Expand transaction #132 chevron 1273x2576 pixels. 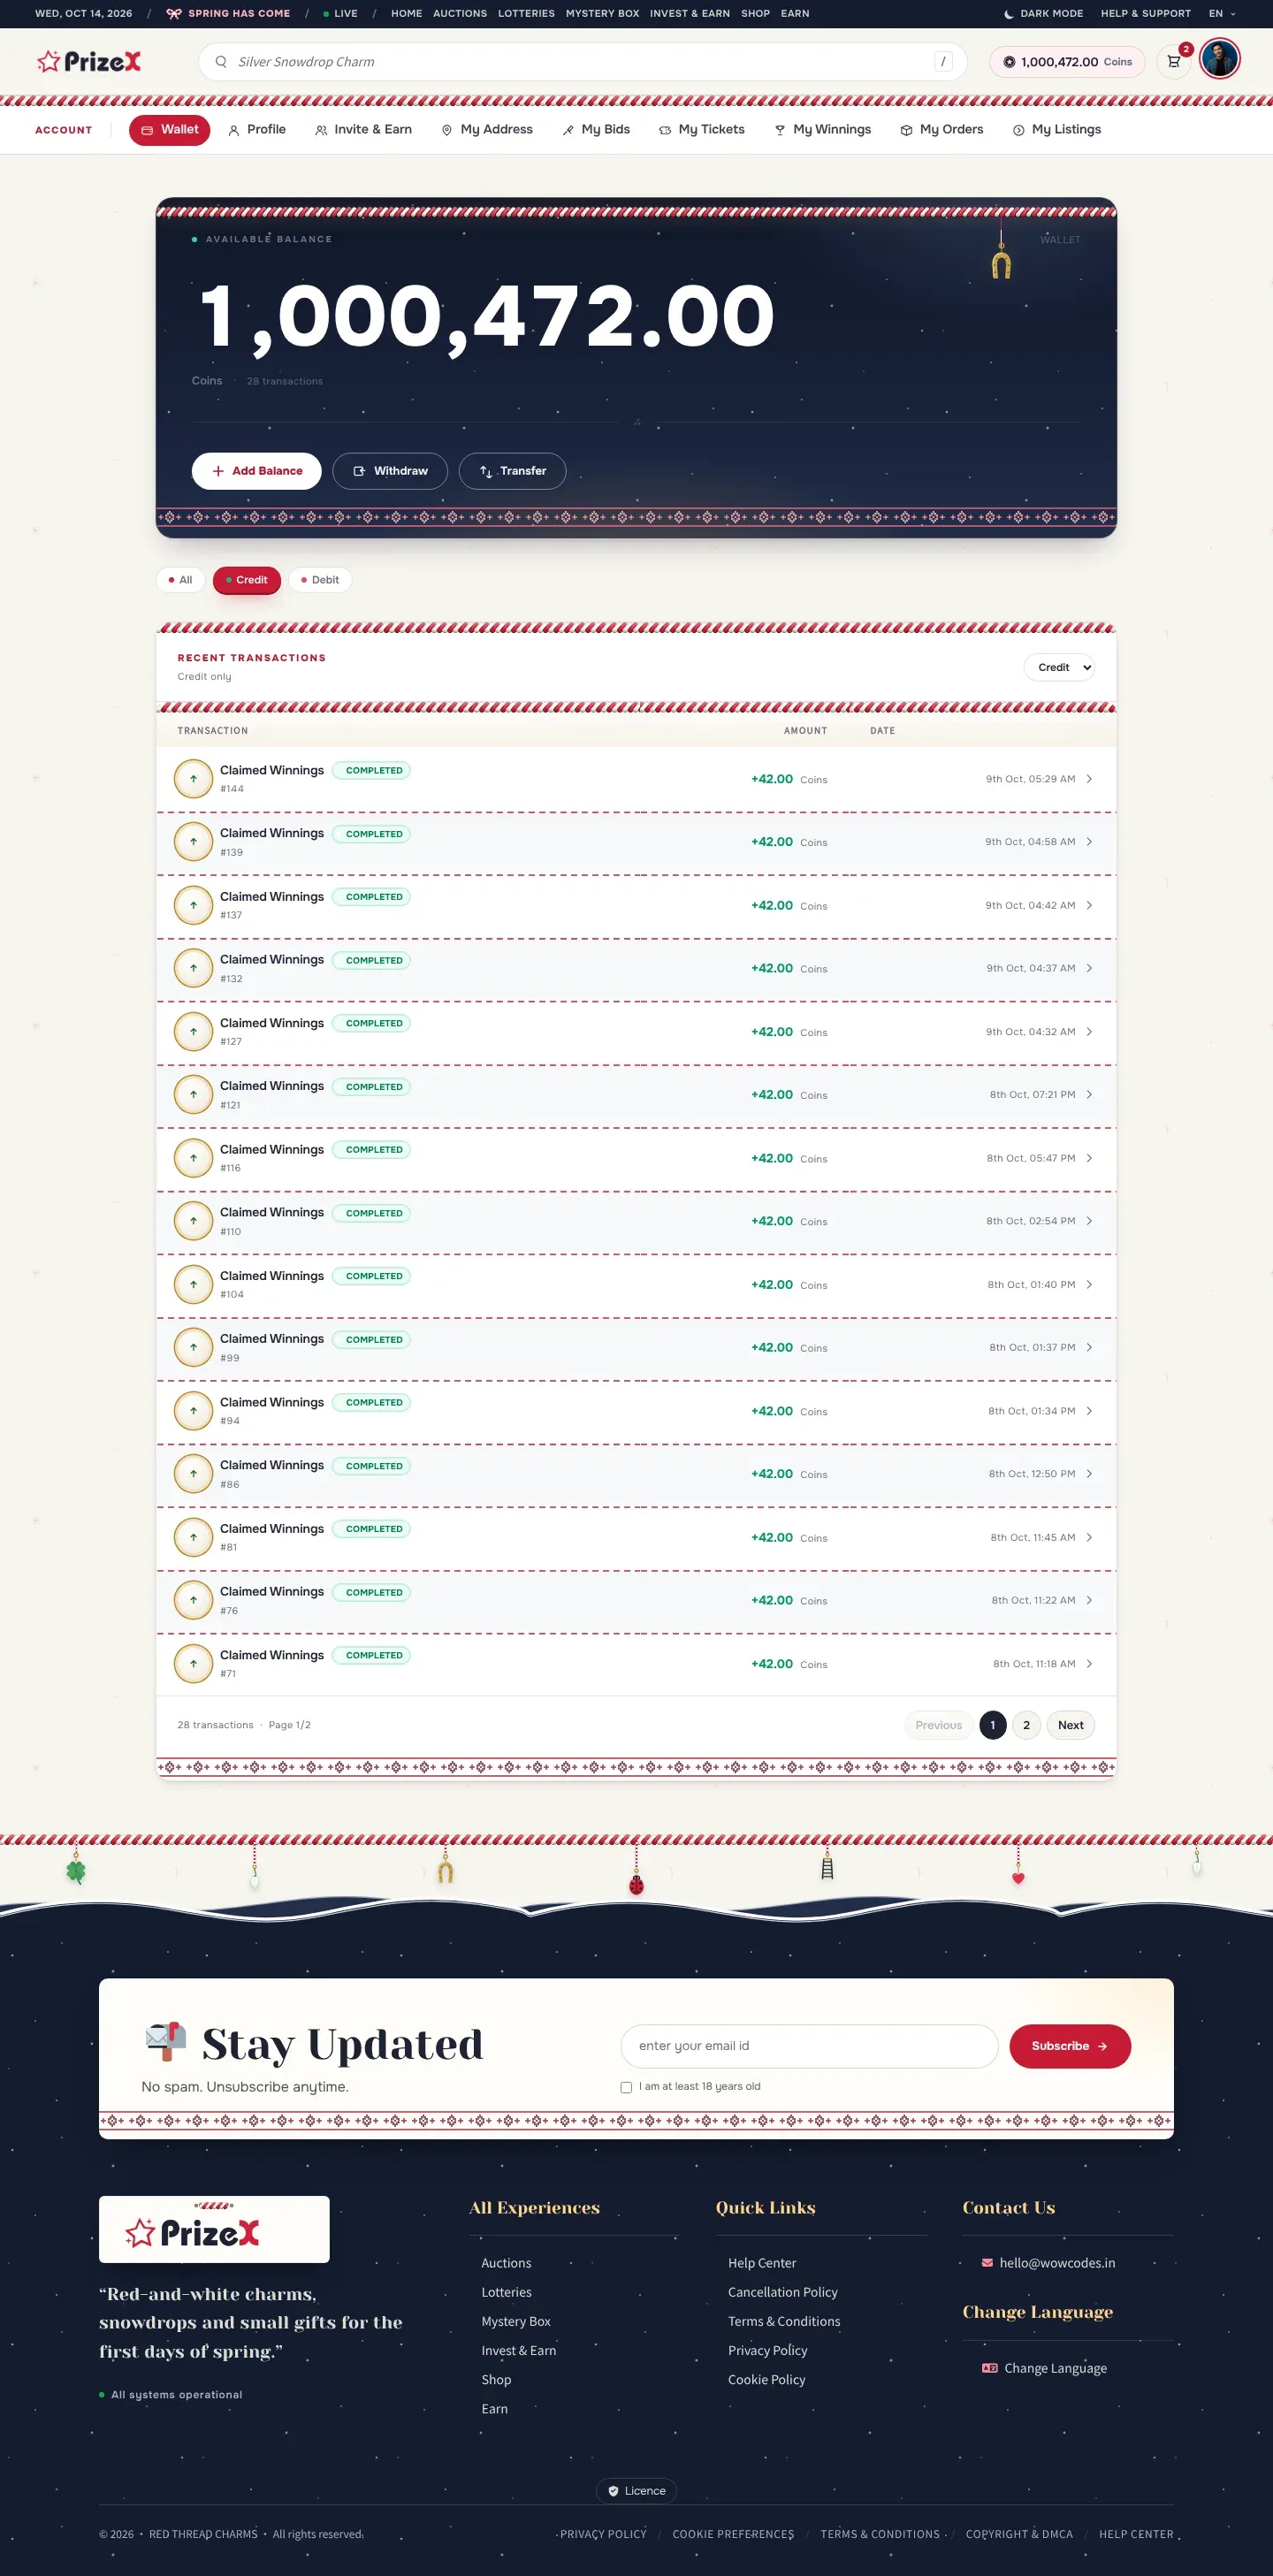(x=1089, y=968)
